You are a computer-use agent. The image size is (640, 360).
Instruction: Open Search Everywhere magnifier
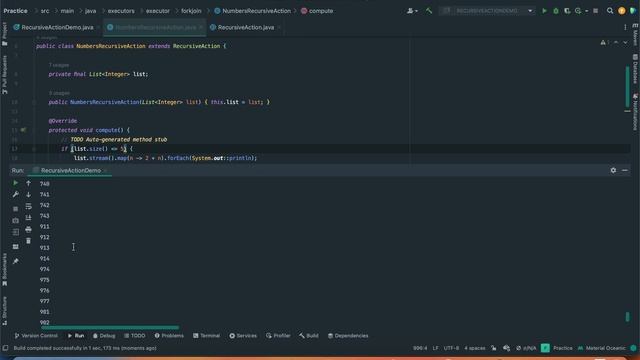(610, 11)
